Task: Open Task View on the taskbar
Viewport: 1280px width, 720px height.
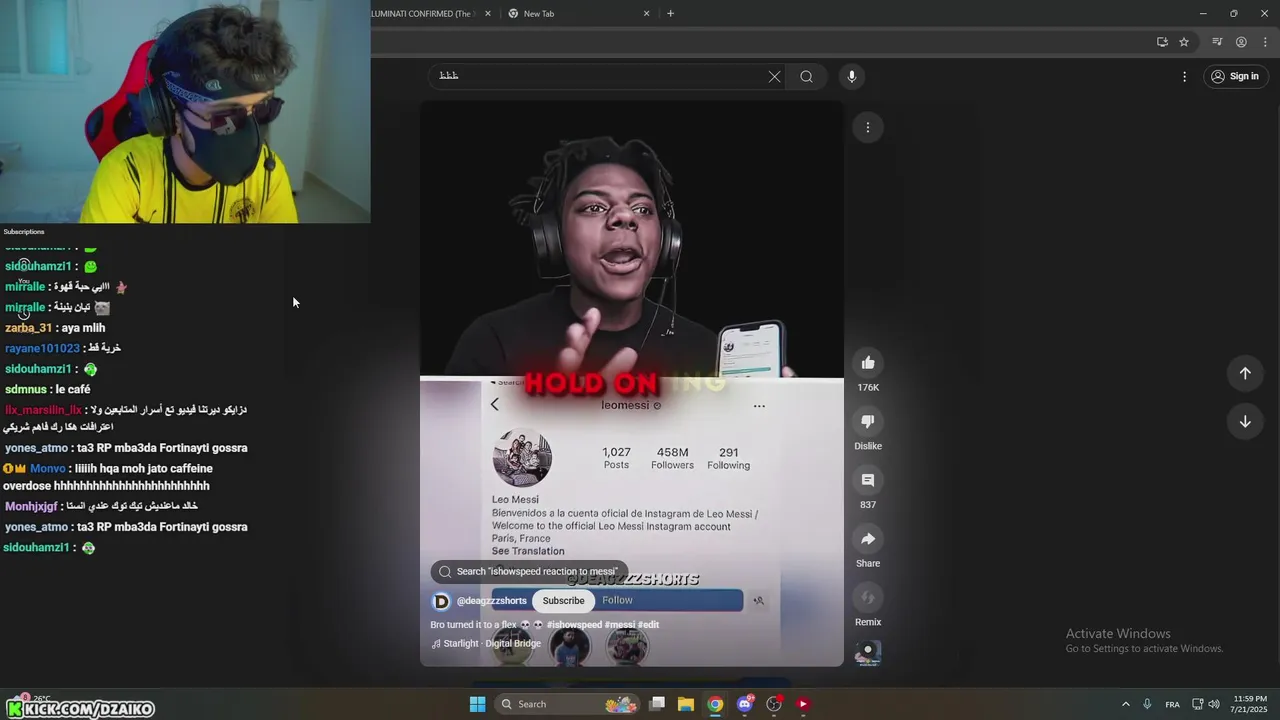Action: click(657, 704)
